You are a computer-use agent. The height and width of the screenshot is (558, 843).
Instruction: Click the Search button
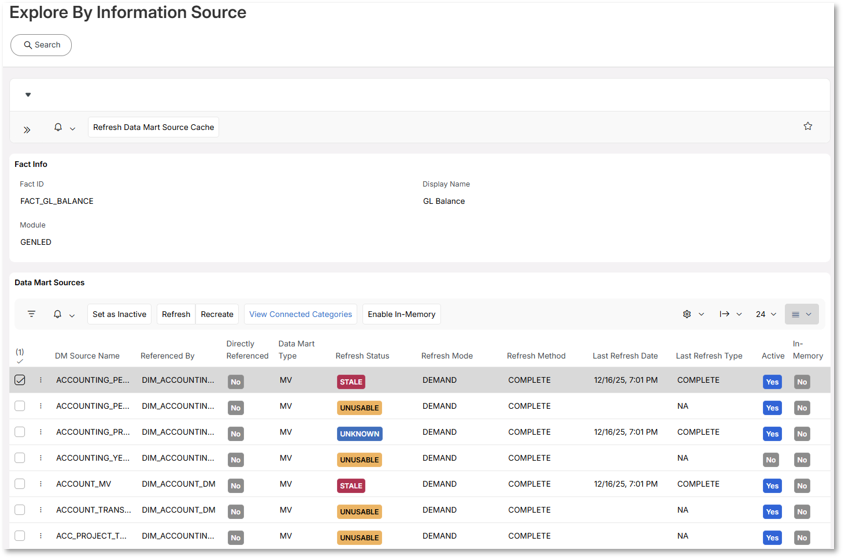click(41, 45)
